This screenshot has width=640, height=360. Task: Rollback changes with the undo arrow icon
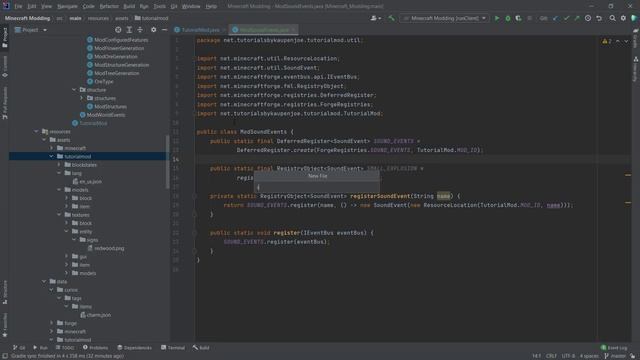599,18
